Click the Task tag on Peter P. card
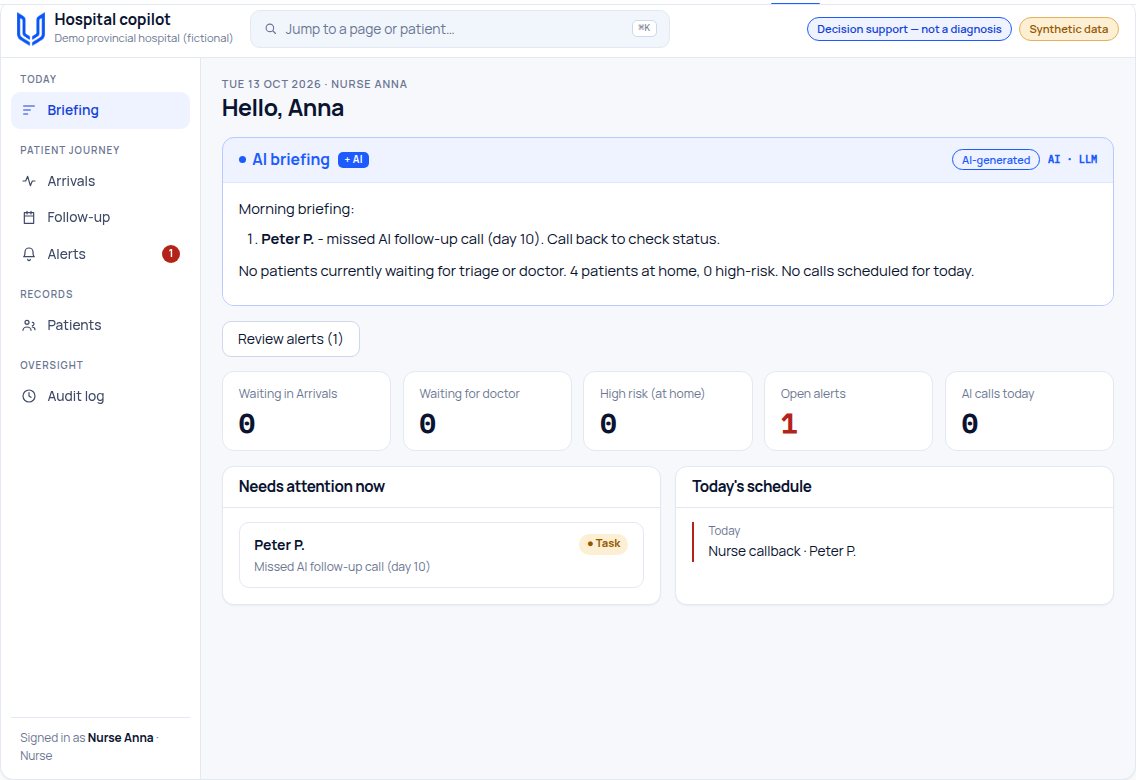Viewport: 1136px width, 780px height. (604, 544)
